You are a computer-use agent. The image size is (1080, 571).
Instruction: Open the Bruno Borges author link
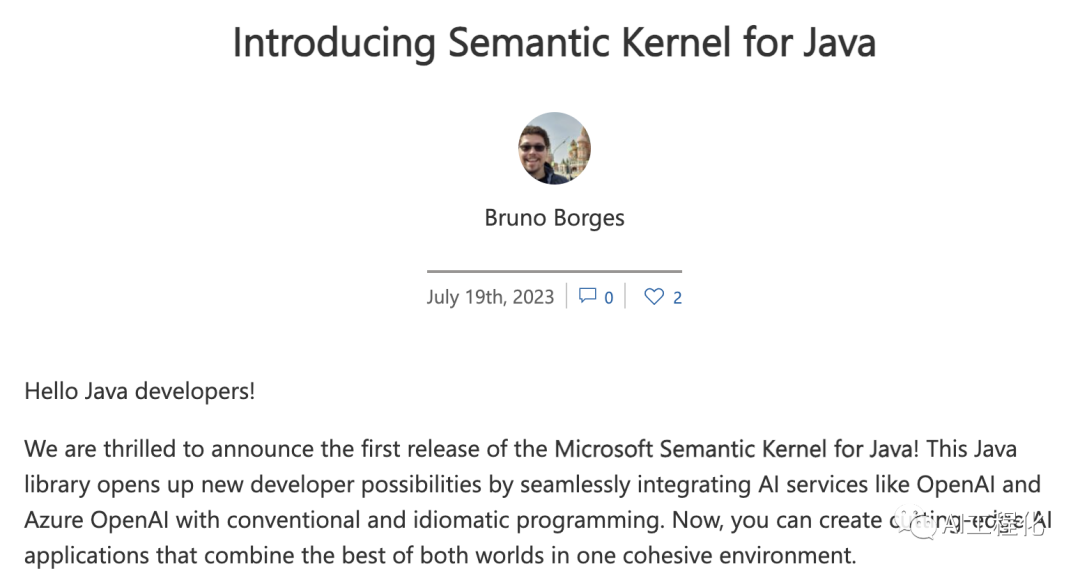tap(554, 218)
